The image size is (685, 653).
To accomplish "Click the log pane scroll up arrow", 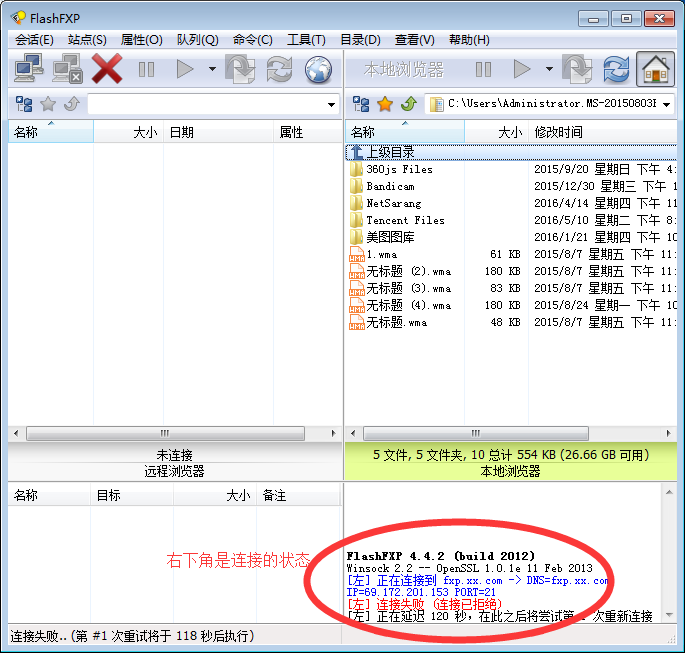I will pos(669,492).
